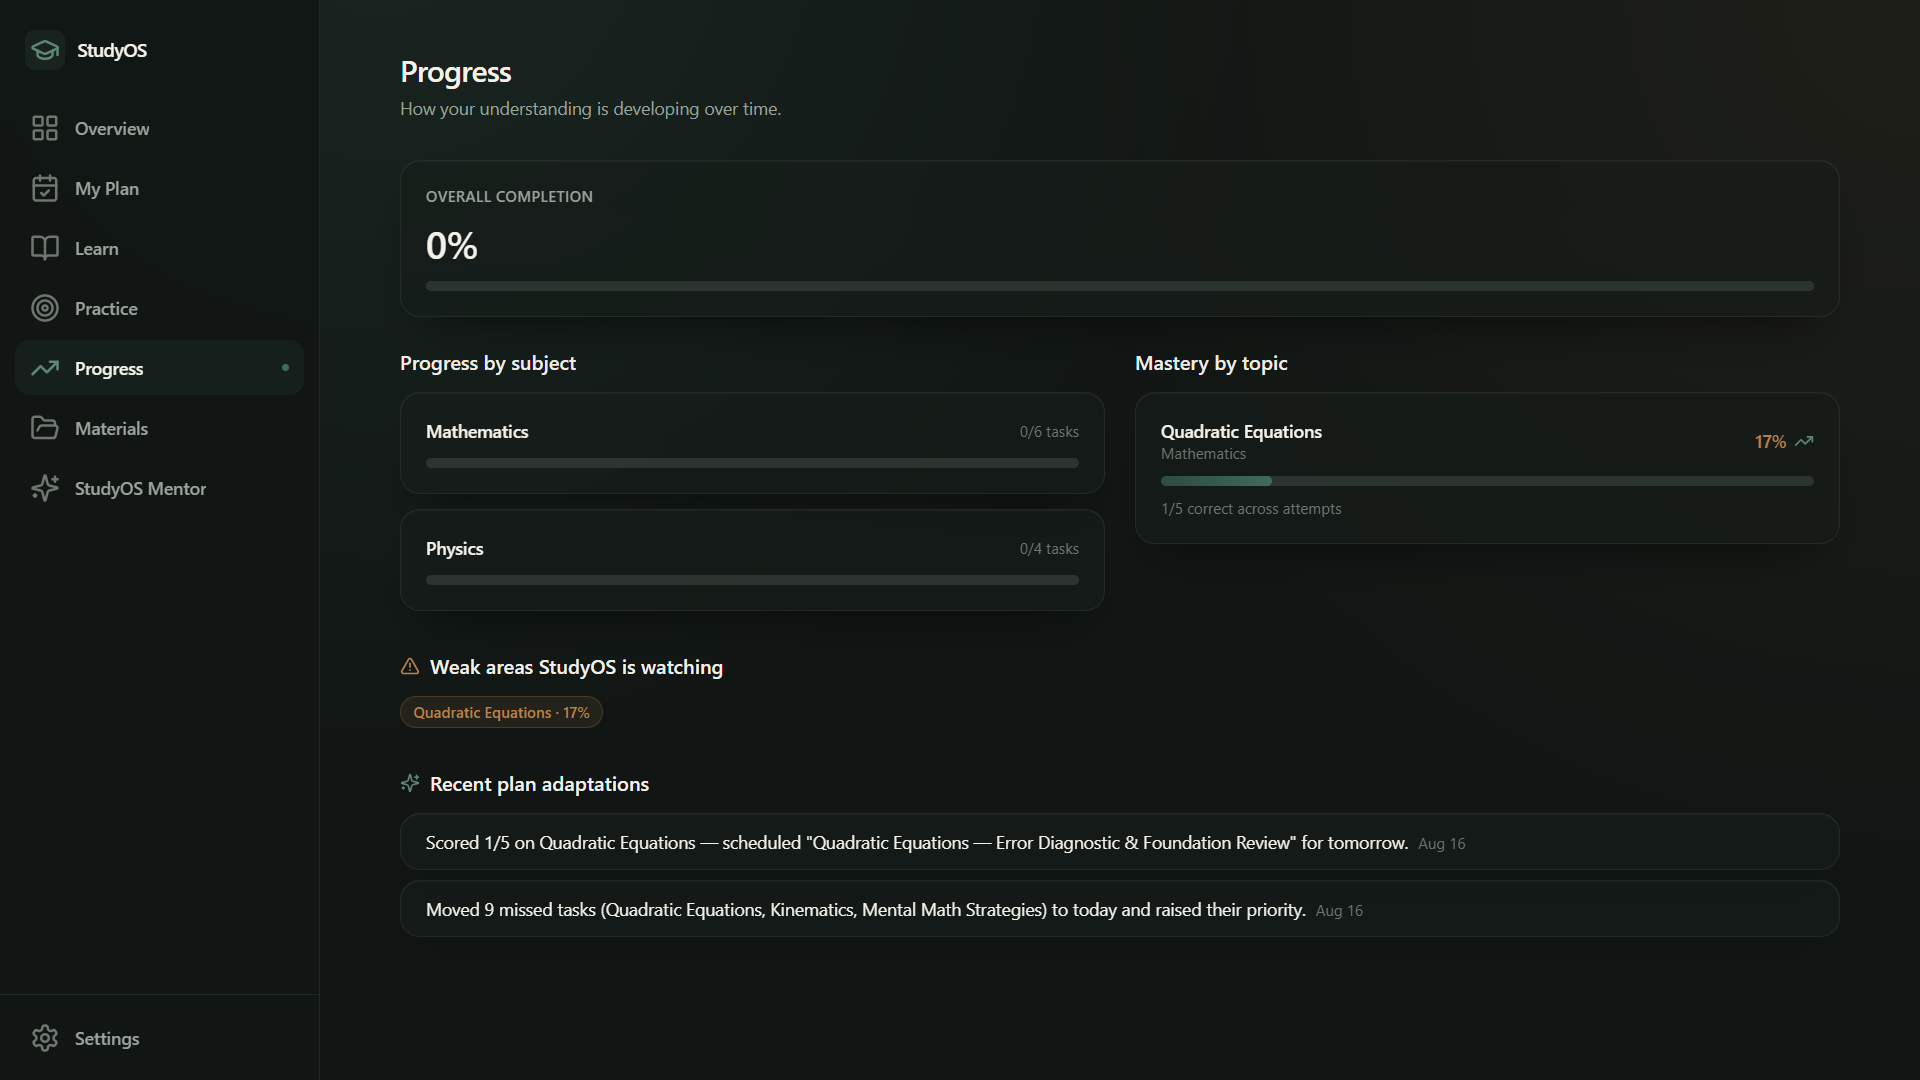Click the '17%' mastery value
The width and height of the screenshot is (1920, 1080).
click(x=1770, y=441)
